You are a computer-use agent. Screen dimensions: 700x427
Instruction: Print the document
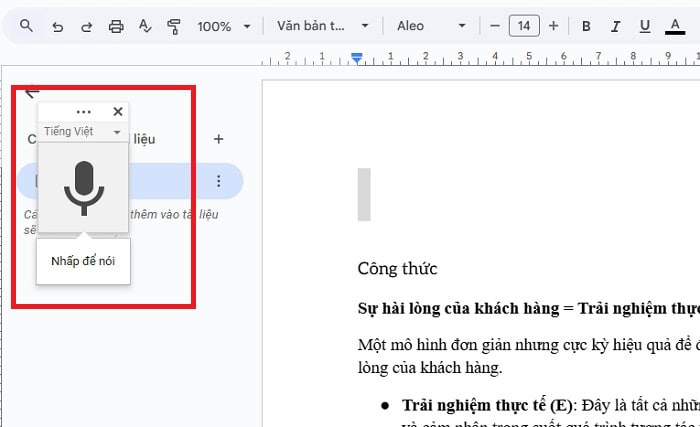pyautogui.click(x=116, y=26)
